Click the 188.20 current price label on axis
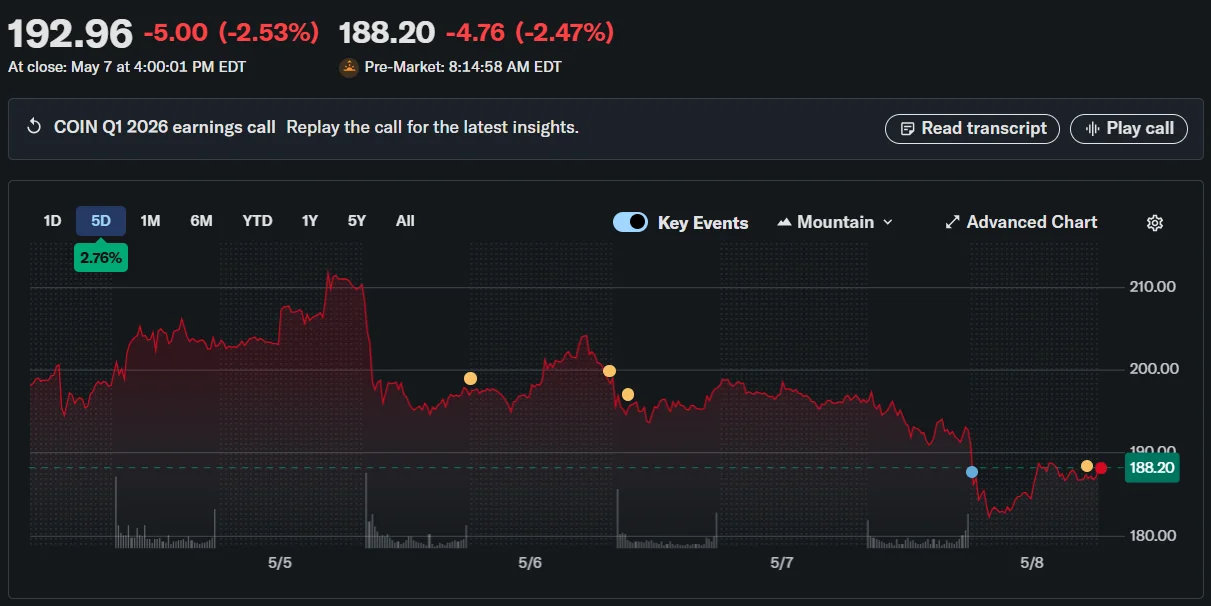This screenshot has width=1211, height=606. click(x=1152, y=467)
